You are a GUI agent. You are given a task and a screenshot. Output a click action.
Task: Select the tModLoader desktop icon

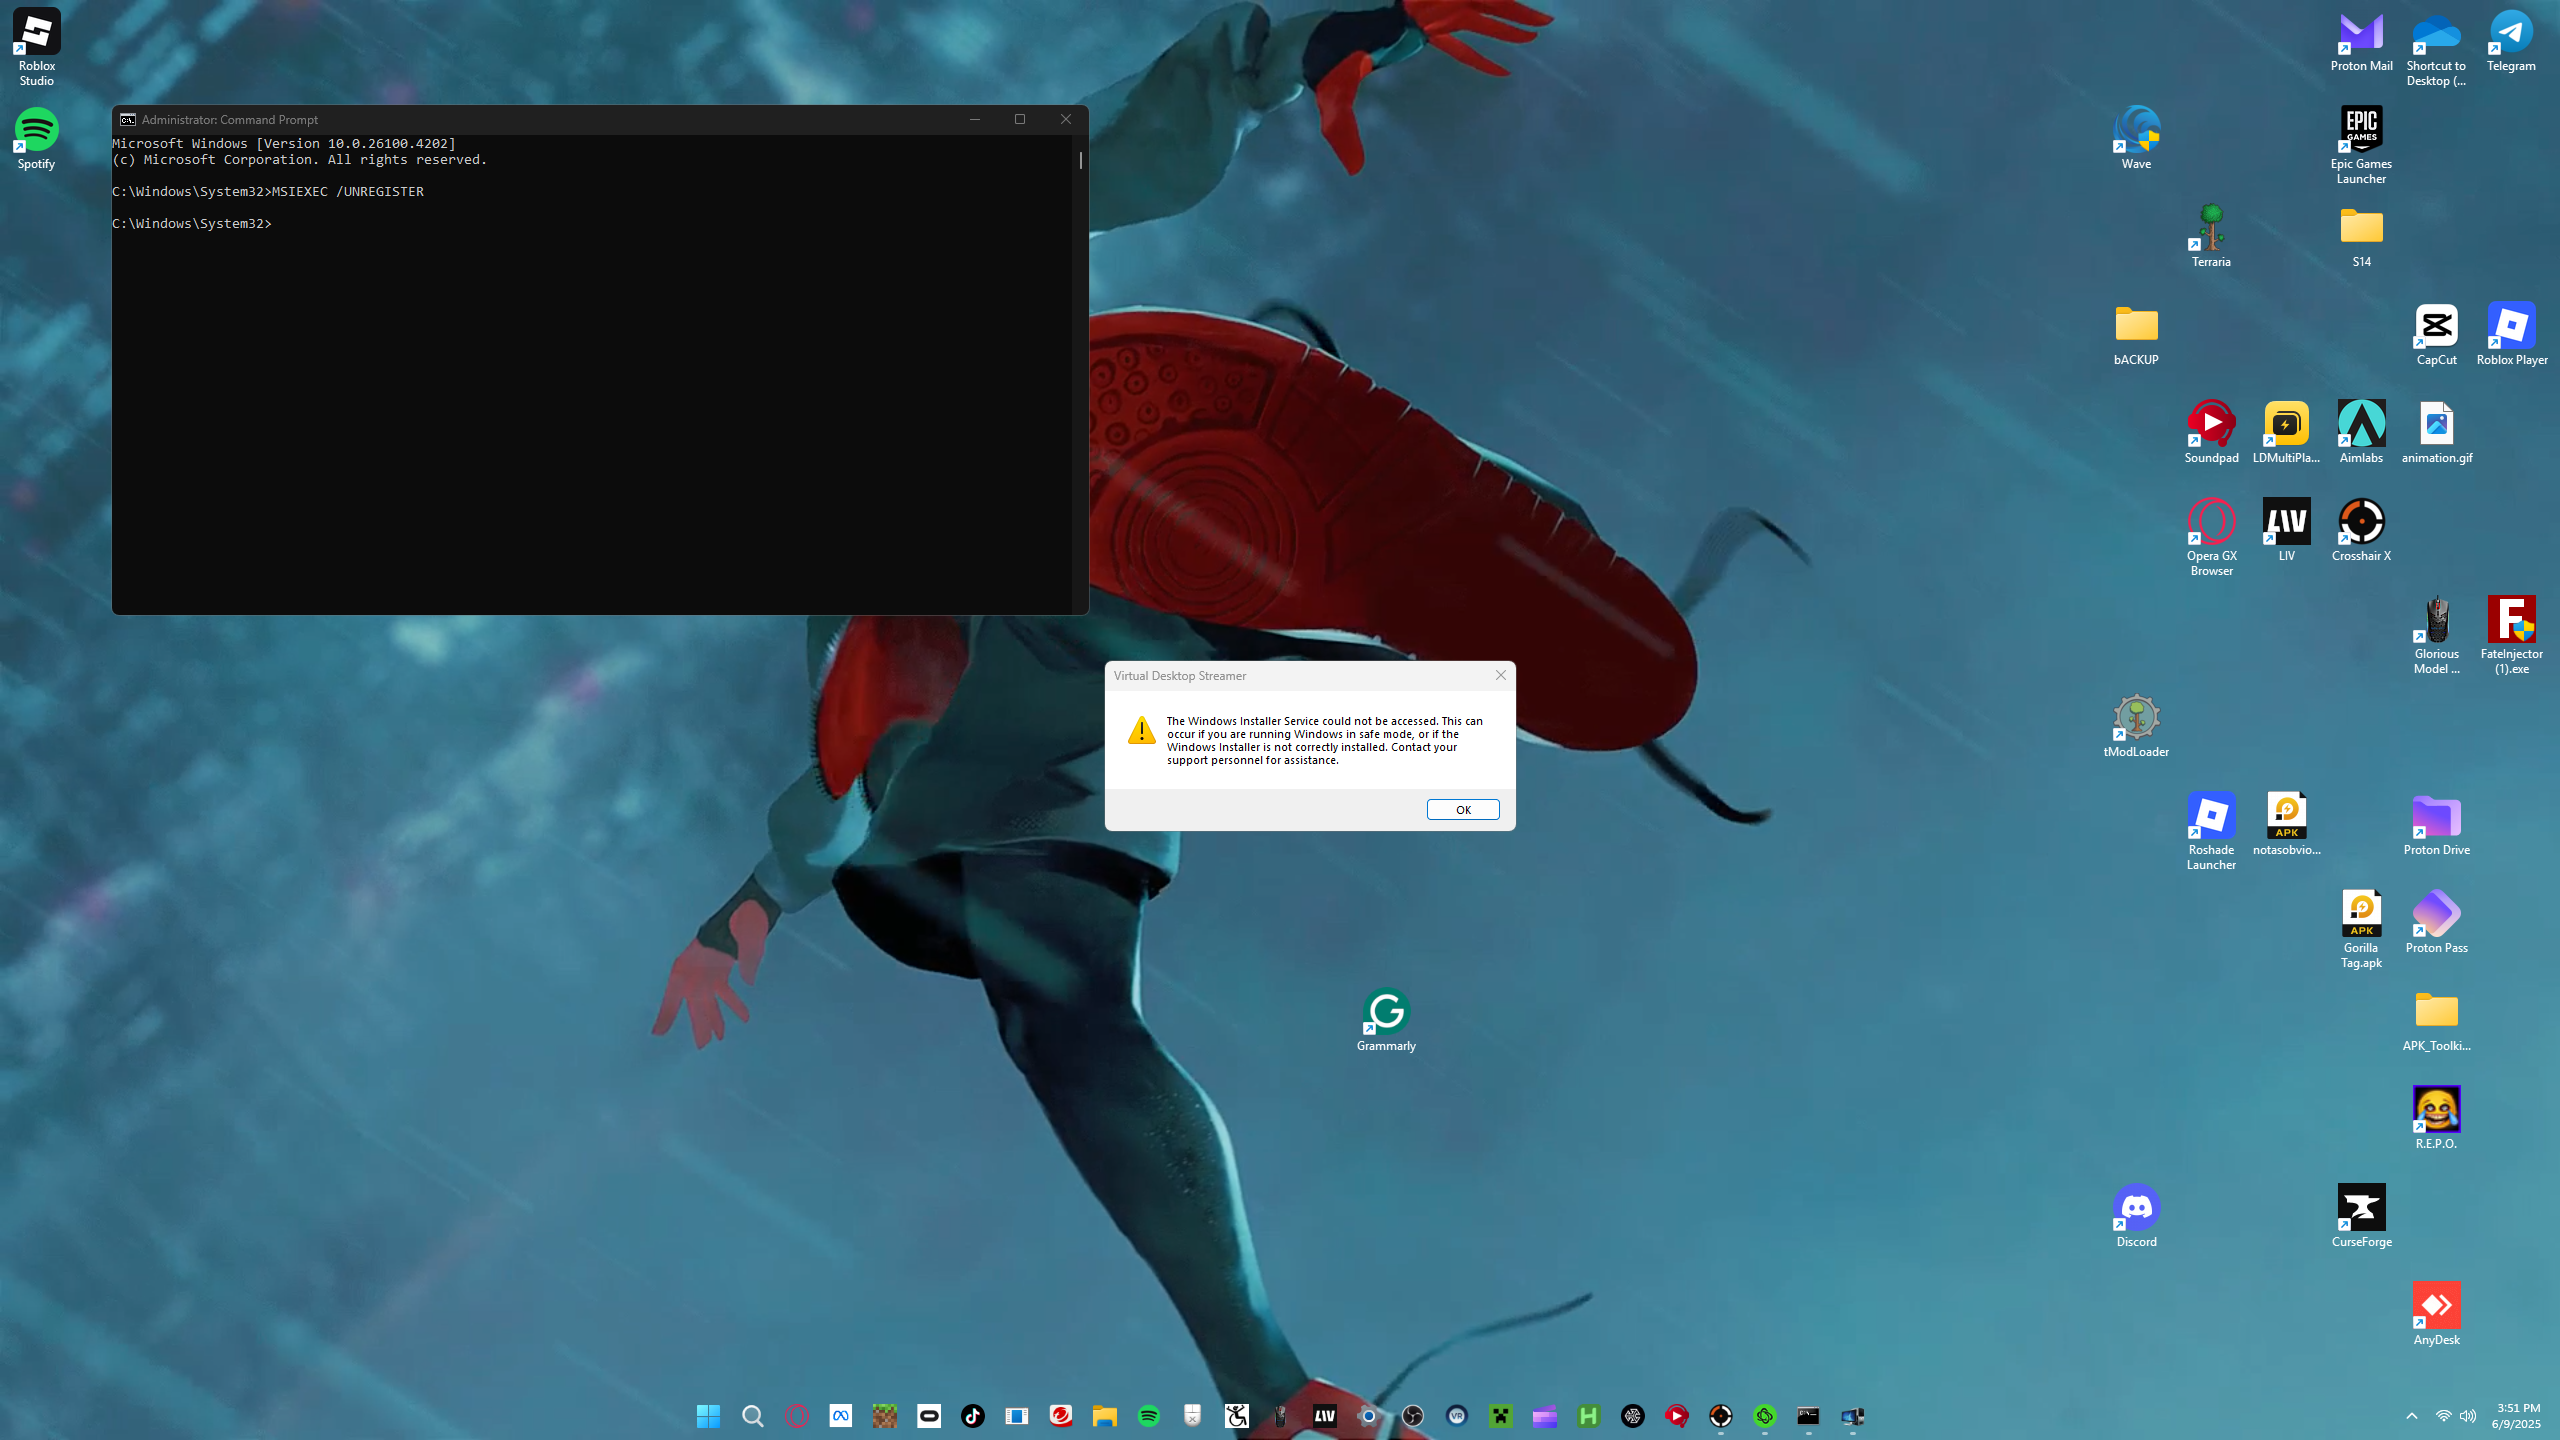pyautogui.click(x=2136, y=718)
